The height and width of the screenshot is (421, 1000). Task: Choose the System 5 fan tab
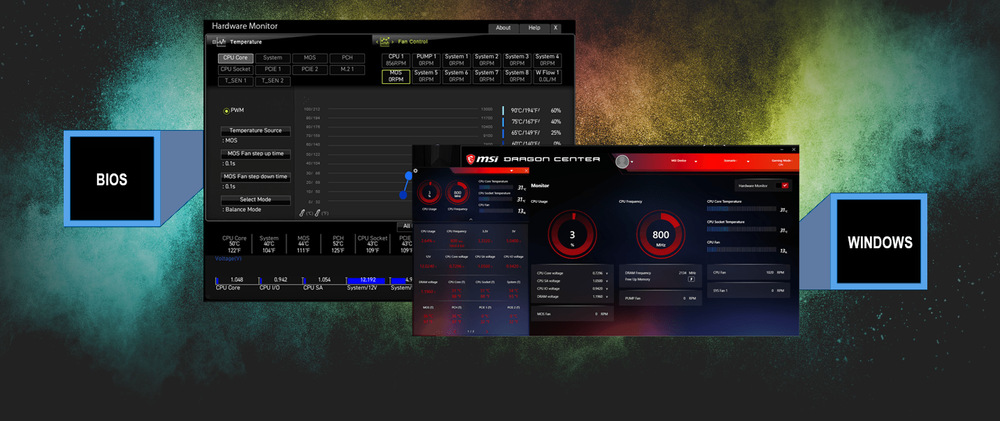pos(426,77)
